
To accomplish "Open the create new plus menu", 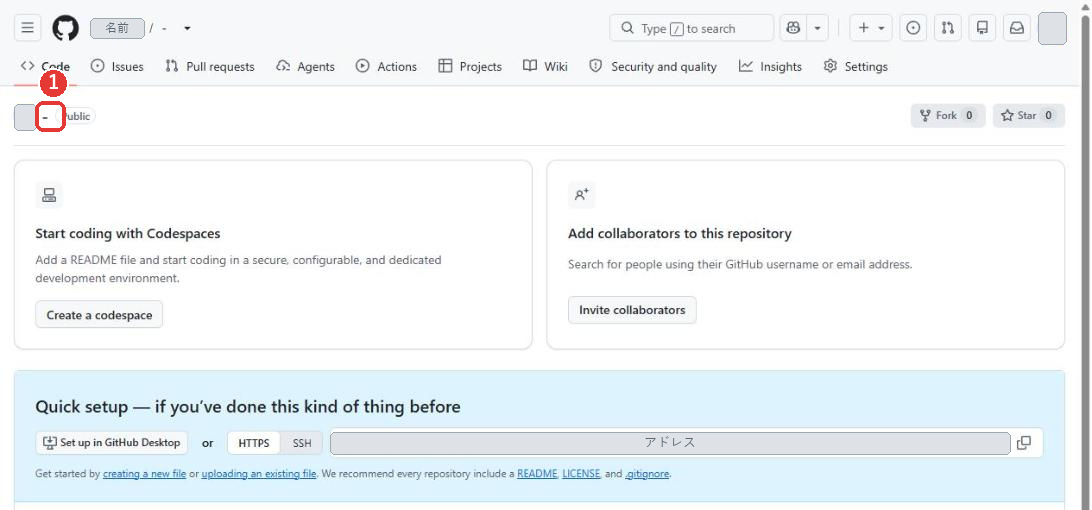I will [x=871, y=28].
